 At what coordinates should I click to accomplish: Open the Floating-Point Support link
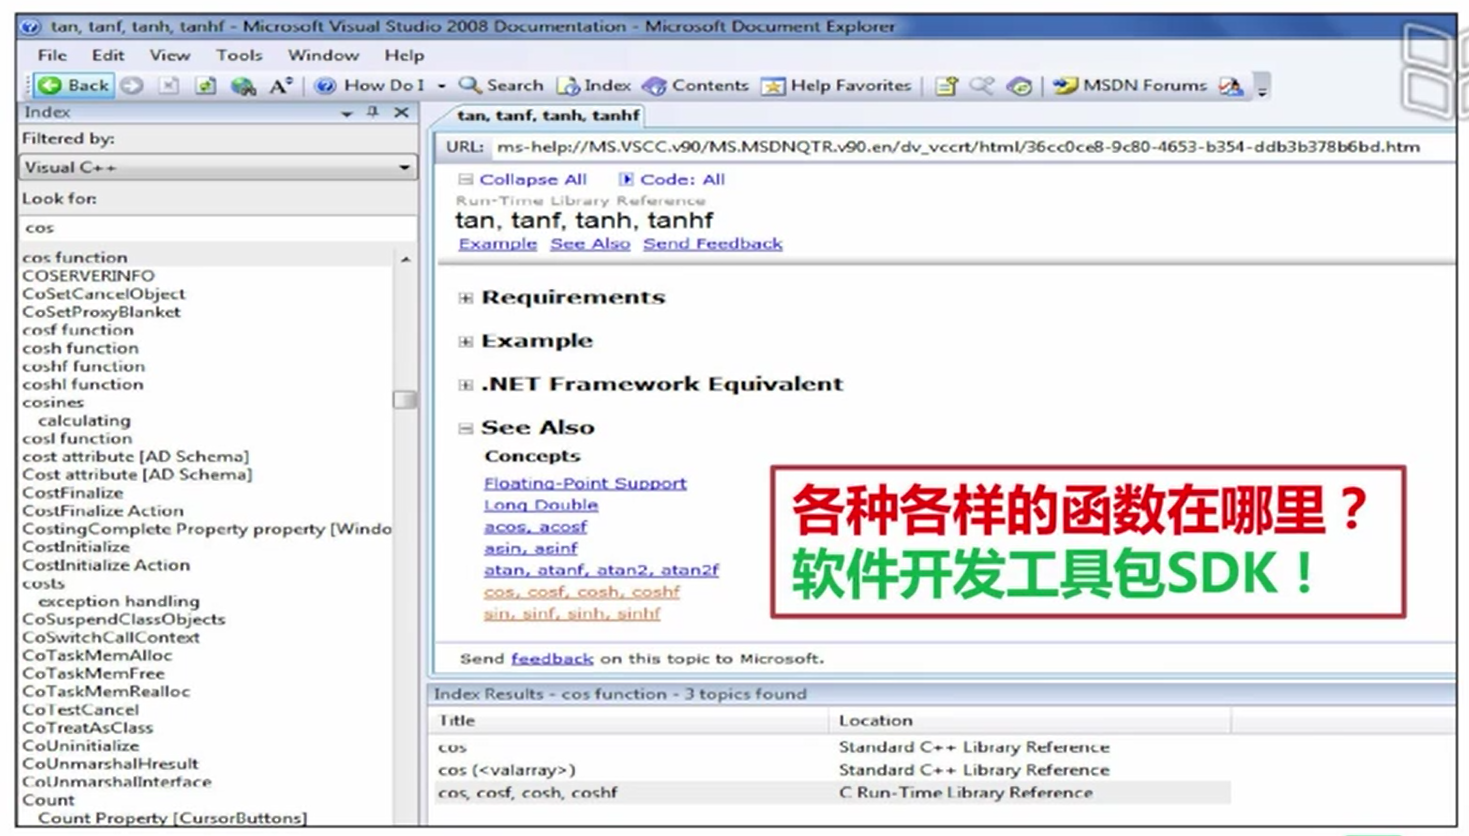(585, 483)
